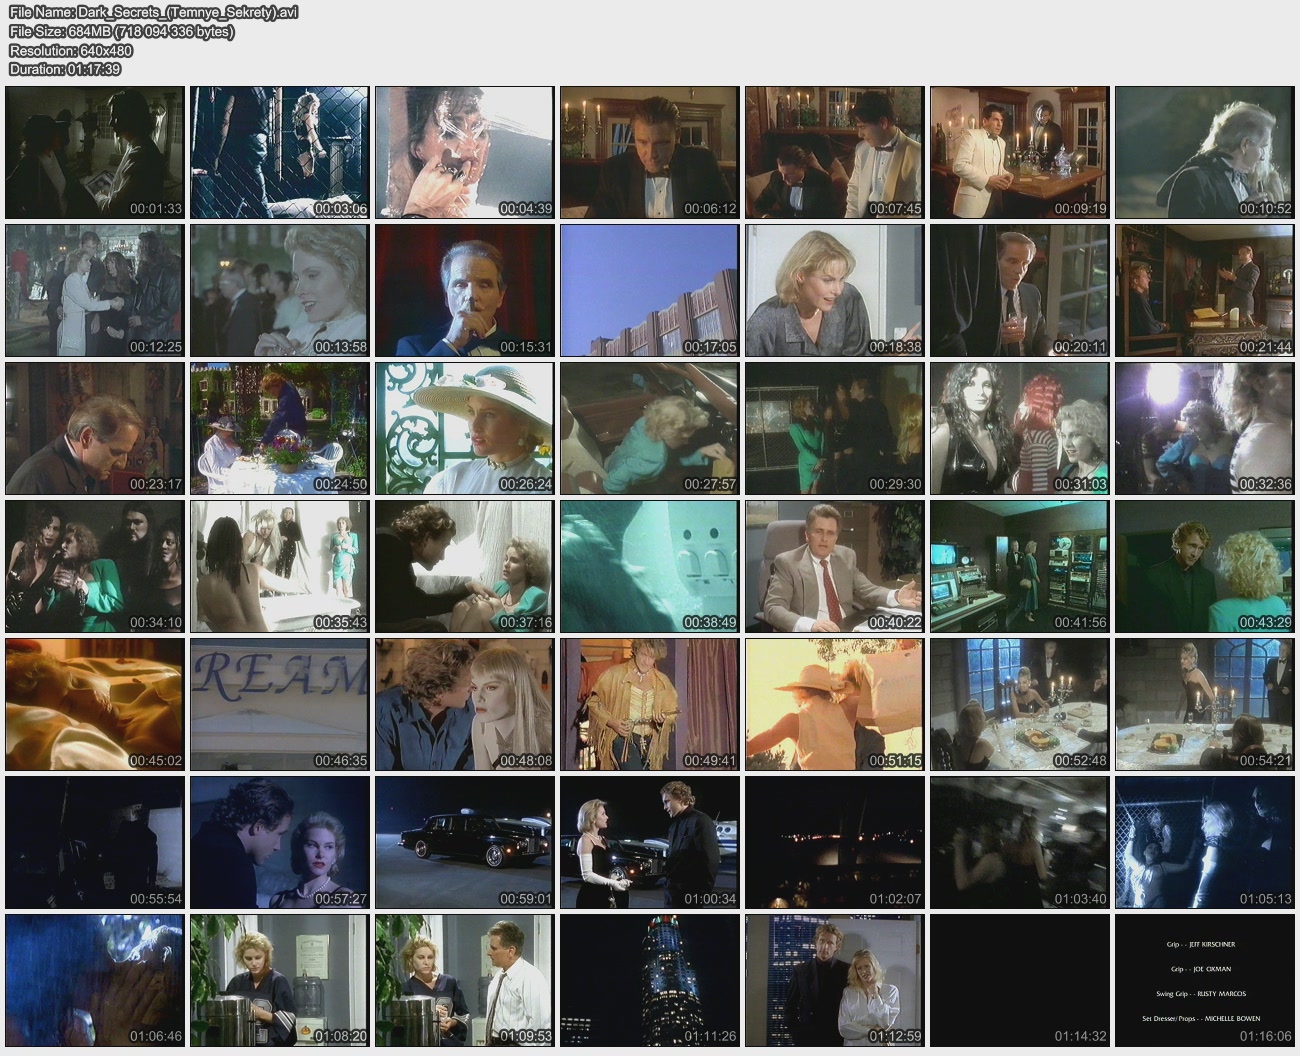
Task: Open the dinner table frame at 00:52:48
Action: click(x=1019, y=704)
